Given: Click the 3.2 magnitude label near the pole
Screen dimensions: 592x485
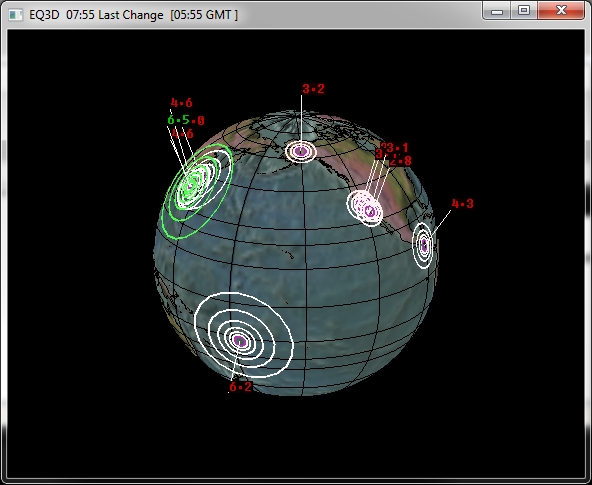Looking at the screenshot, I should click(x=313, y=89).
